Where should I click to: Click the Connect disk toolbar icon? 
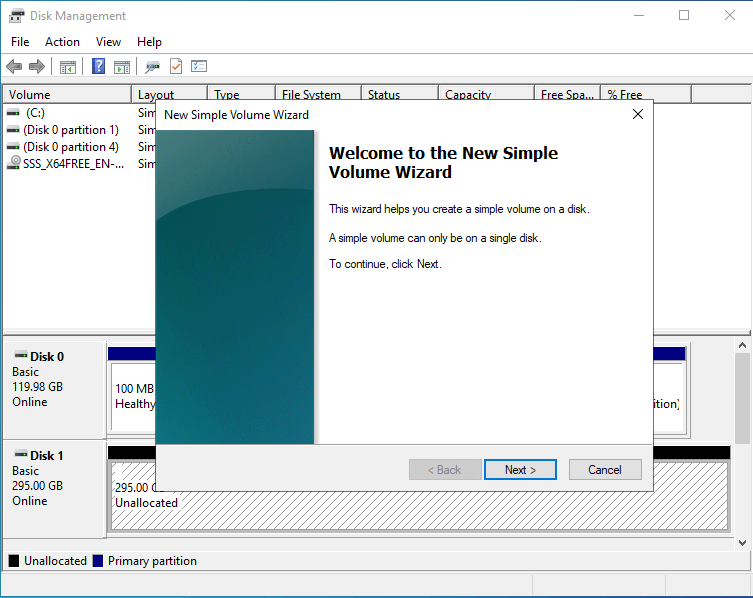tap(152, 67)
